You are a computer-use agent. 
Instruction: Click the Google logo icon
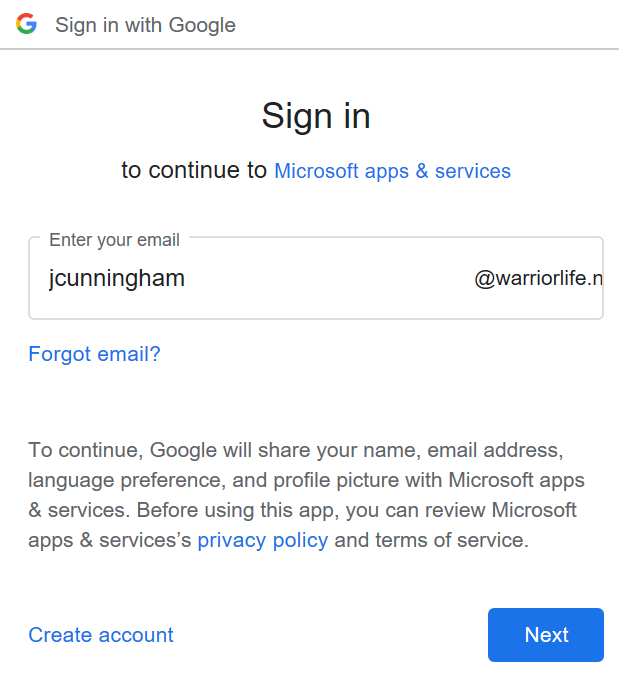coord(26,24)
